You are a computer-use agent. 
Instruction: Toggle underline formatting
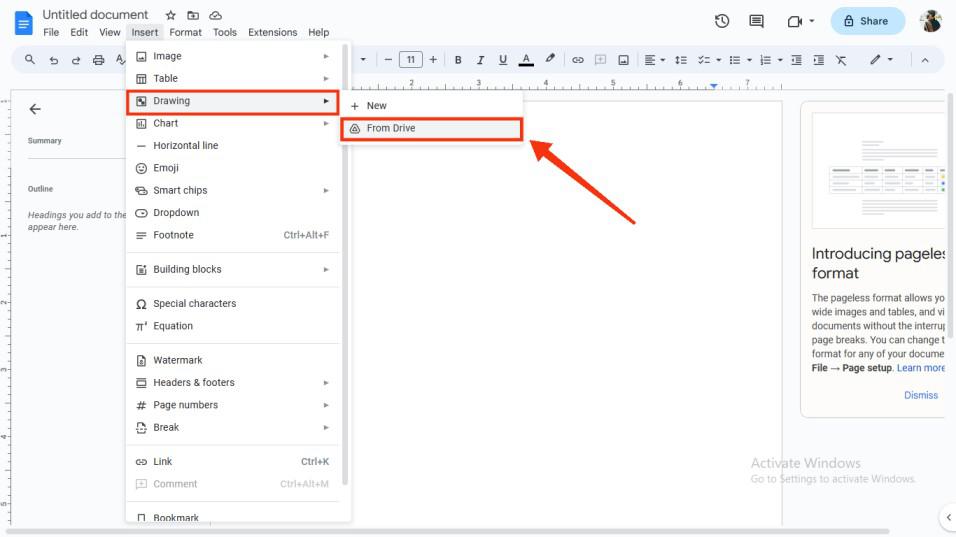click(x=502, y=60)
